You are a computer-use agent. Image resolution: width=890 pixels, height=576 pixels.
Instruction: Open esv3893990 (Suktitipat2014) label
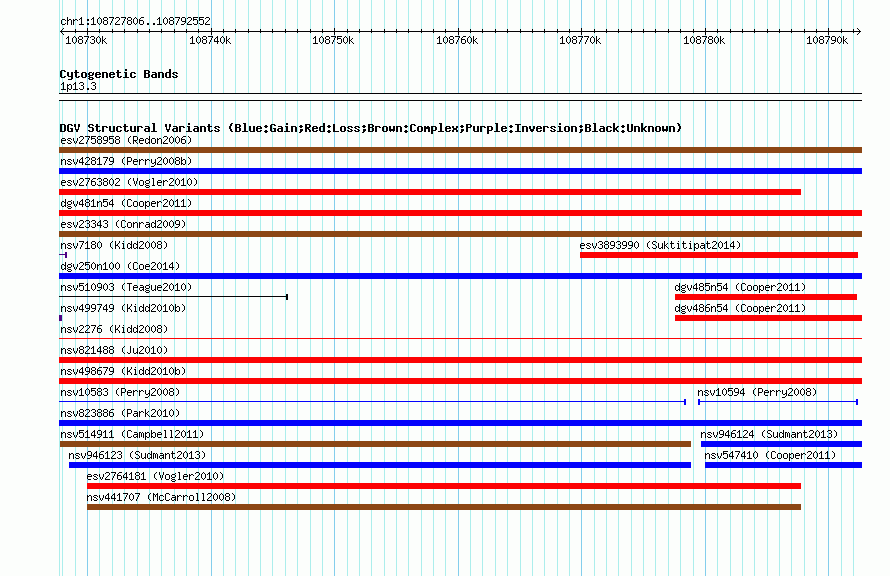coord(660,245)
